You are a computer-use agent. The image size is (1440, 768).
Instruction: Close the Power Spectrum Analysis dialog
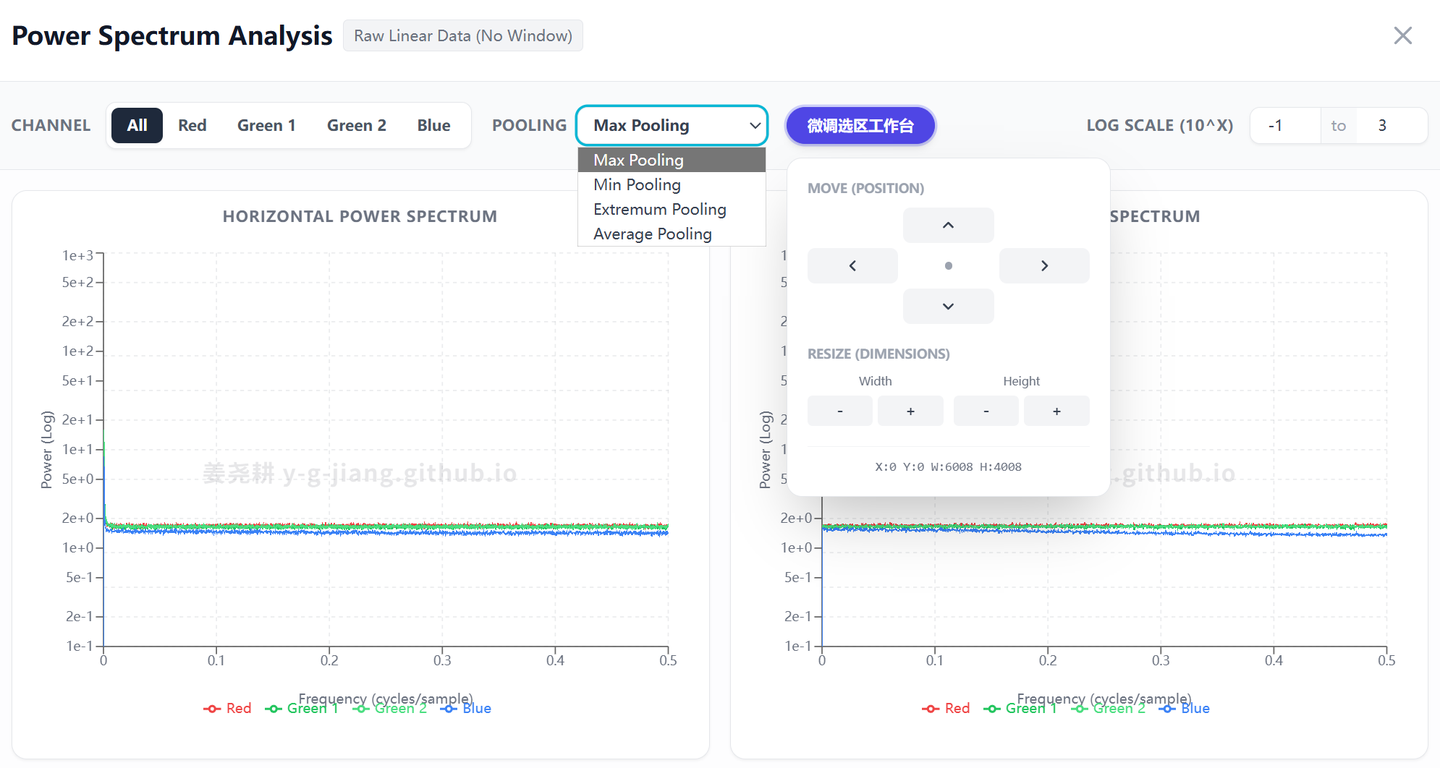1403,36
